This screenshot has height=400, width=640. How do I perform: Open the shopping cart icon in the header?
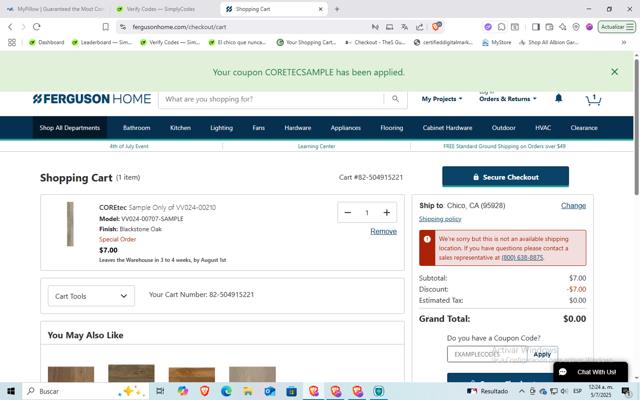(593, 100)
